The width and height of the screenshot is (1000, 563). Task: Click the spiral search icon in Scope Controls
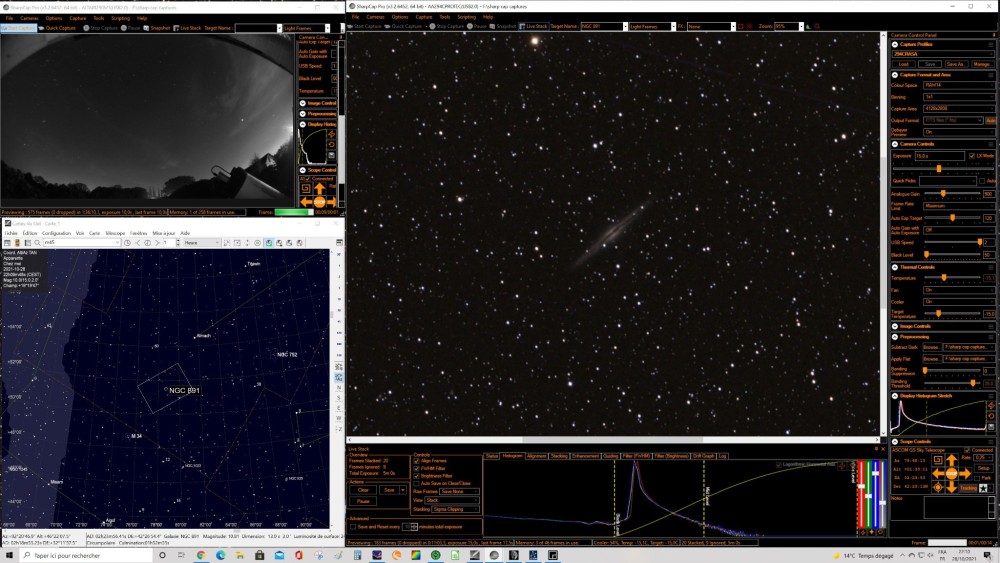point(938,460)
